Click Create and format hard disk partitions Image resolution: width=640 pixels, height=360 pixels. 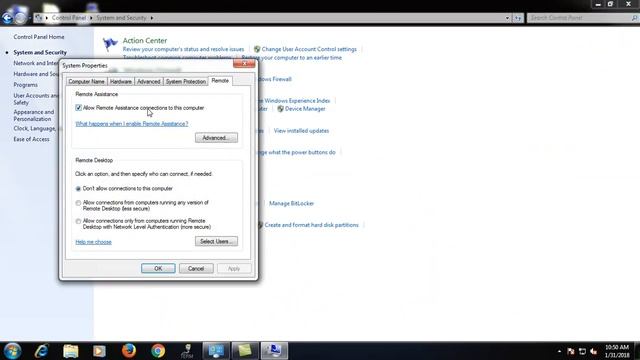(x=311, y=225)
